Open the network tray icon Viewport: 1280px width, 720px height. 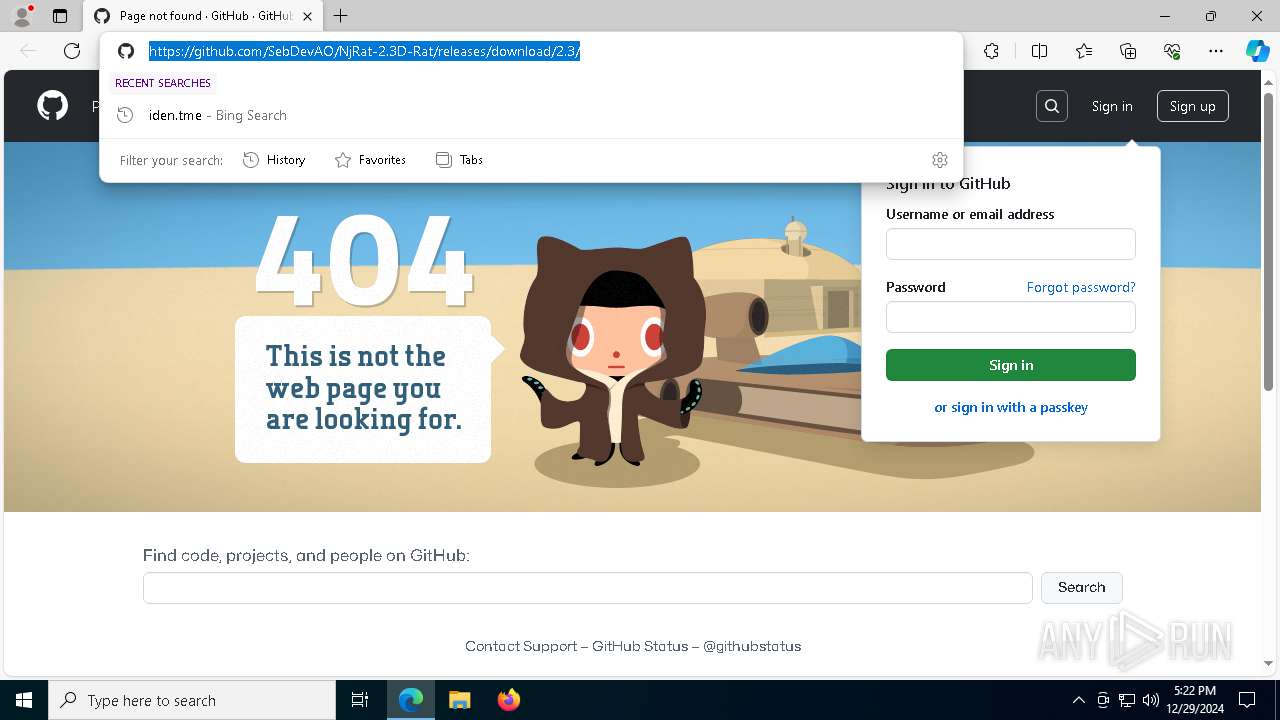(1127, 700)
